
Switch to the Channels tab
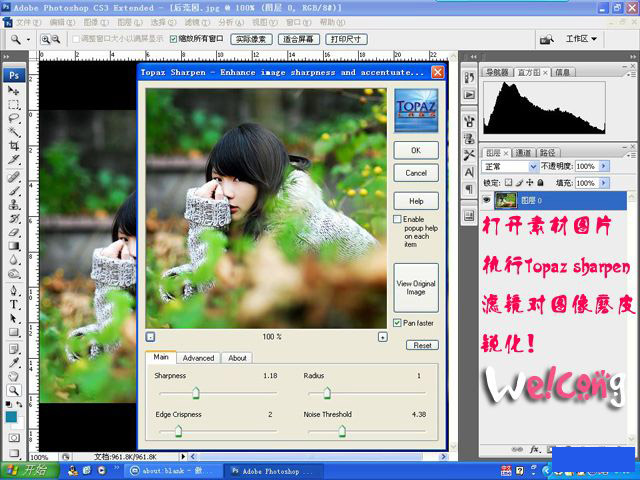pyautogui.click(x=523, y=153)
